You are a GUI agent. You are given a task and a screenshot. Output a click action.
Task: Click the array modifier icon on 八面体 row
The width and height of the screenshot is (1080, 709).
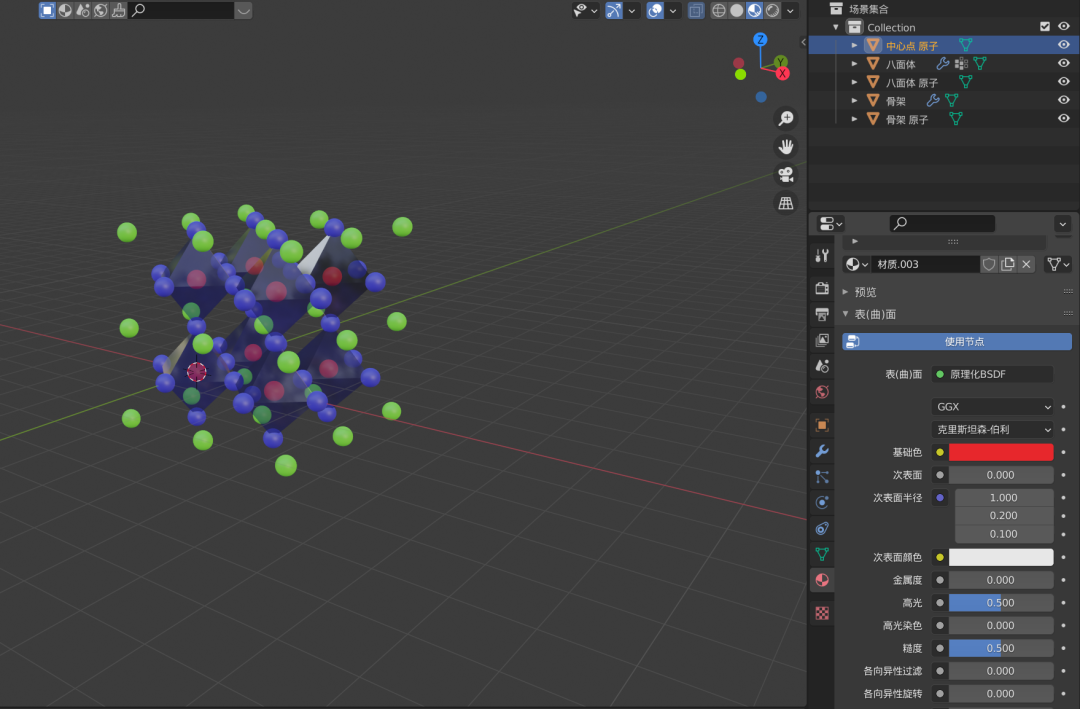coord(962,64)
